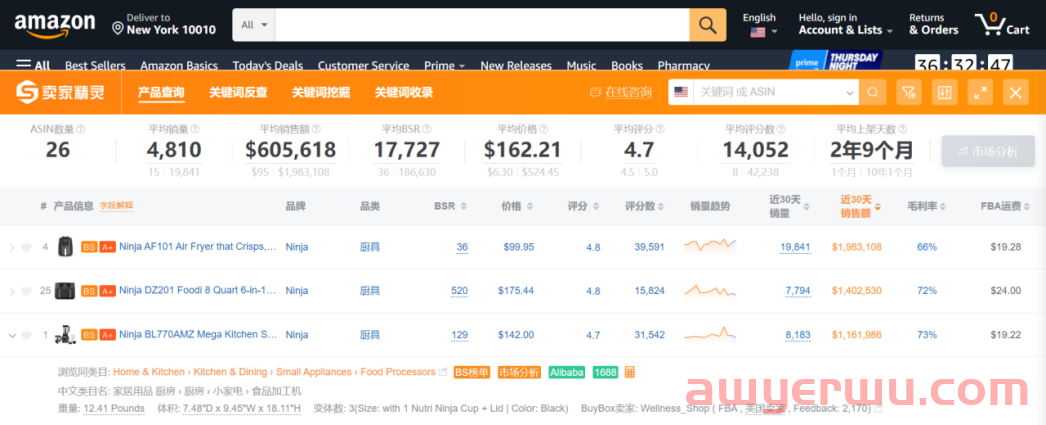
Task: Click the Ninja AF101 air fryer thumbnail
Action: pyautogui.click(x=65, y=247)
